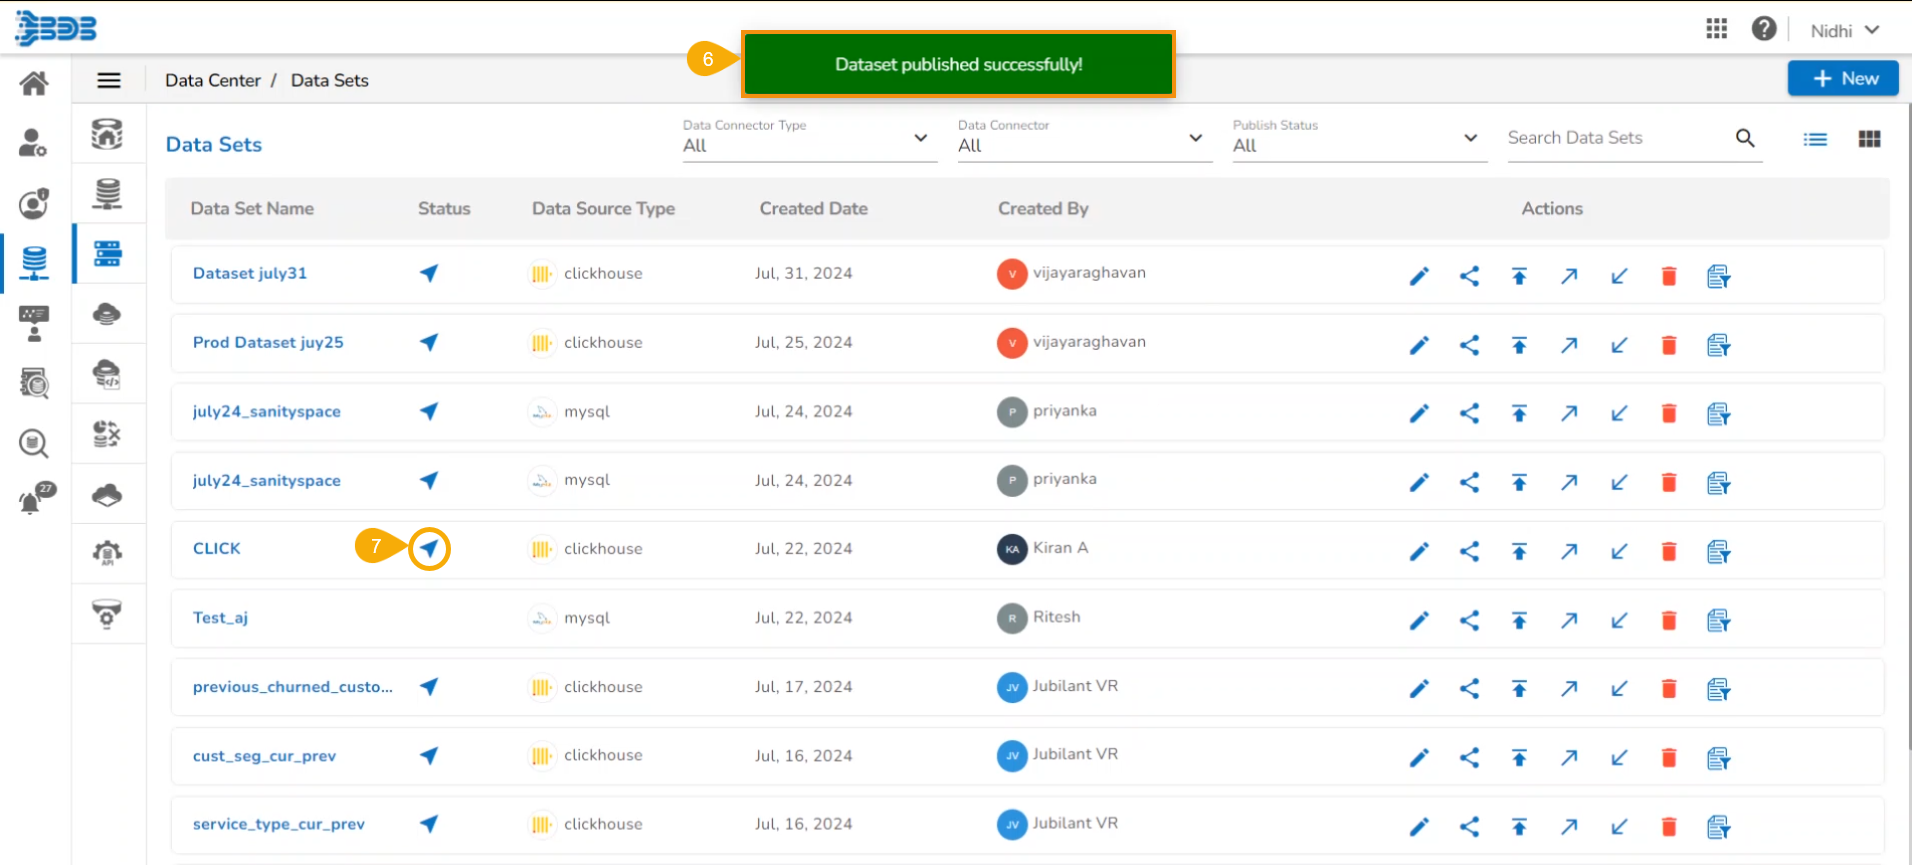Go to Data Center in the breadcrumb
The width and height of the screenshot is (1912, 865).
coord(212,80)
